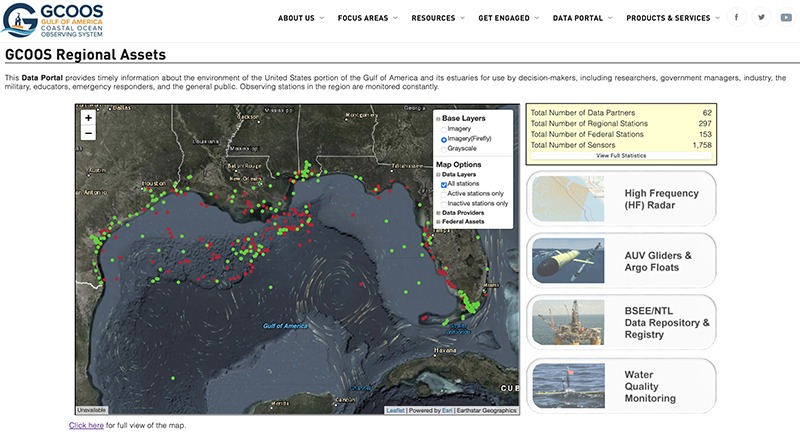
Task: Click the High Frequency Radar thumbnail image
Action: (568, 199)
